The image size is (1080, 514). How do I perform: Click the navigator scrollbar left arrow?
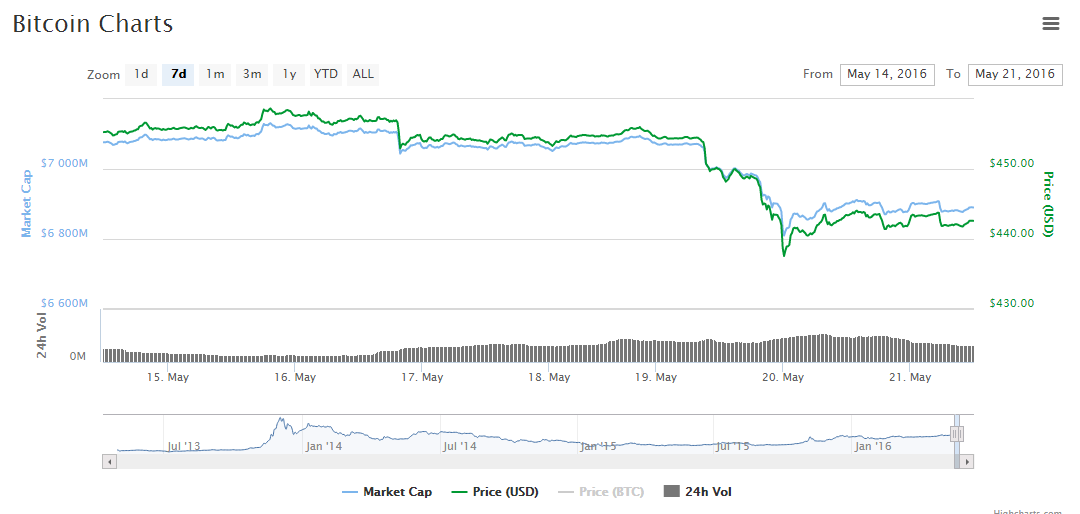pyautogui.click(x=109, y=461)
